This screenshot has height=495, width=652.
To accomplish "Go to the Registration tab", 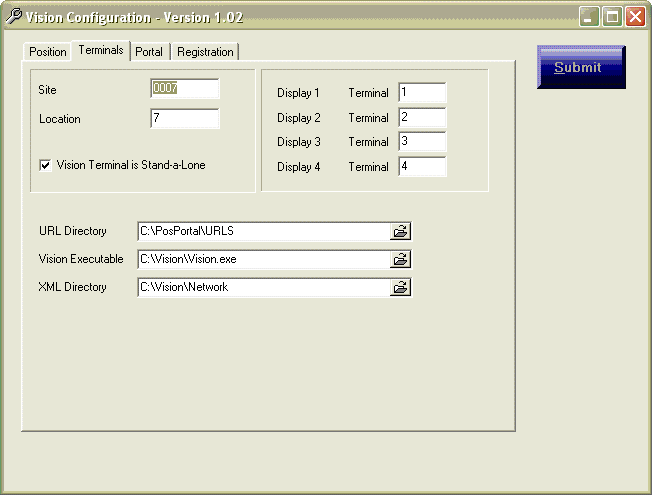I will 205,52.
